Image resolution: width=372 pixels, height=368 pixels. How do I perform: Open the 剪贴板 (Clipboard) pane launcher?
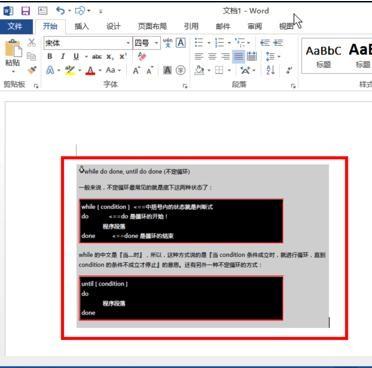(x=36, y=86)
